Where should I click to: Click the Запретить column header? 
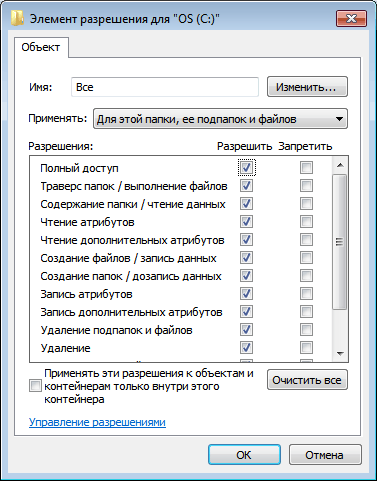[305, 146]
